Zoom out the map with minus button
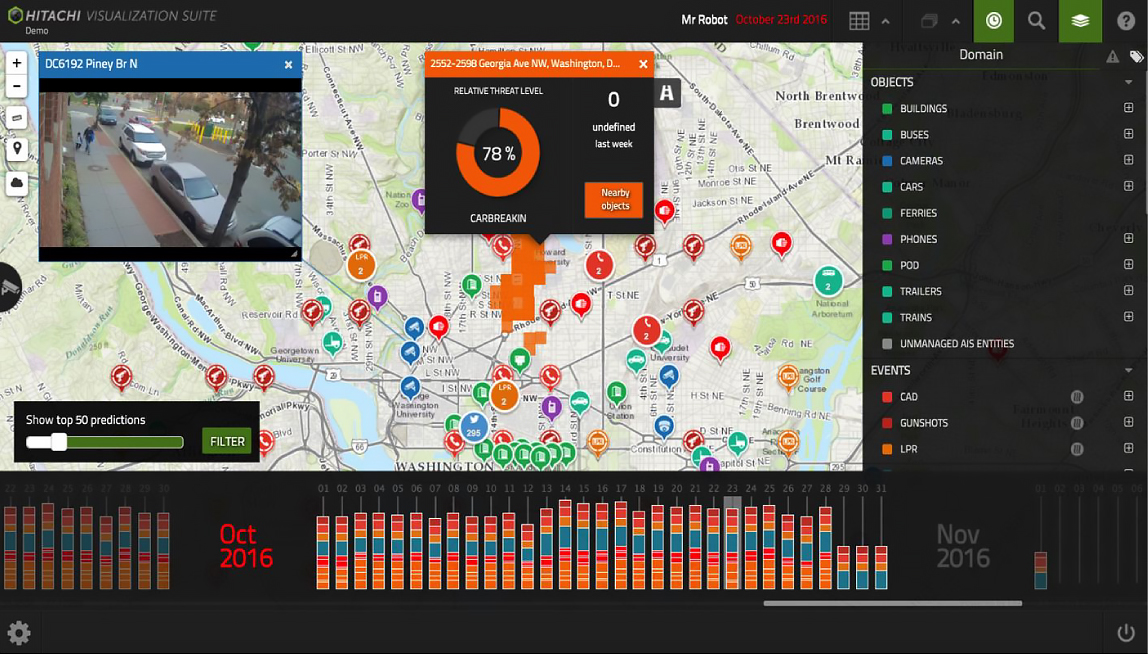 click(17, 86)
